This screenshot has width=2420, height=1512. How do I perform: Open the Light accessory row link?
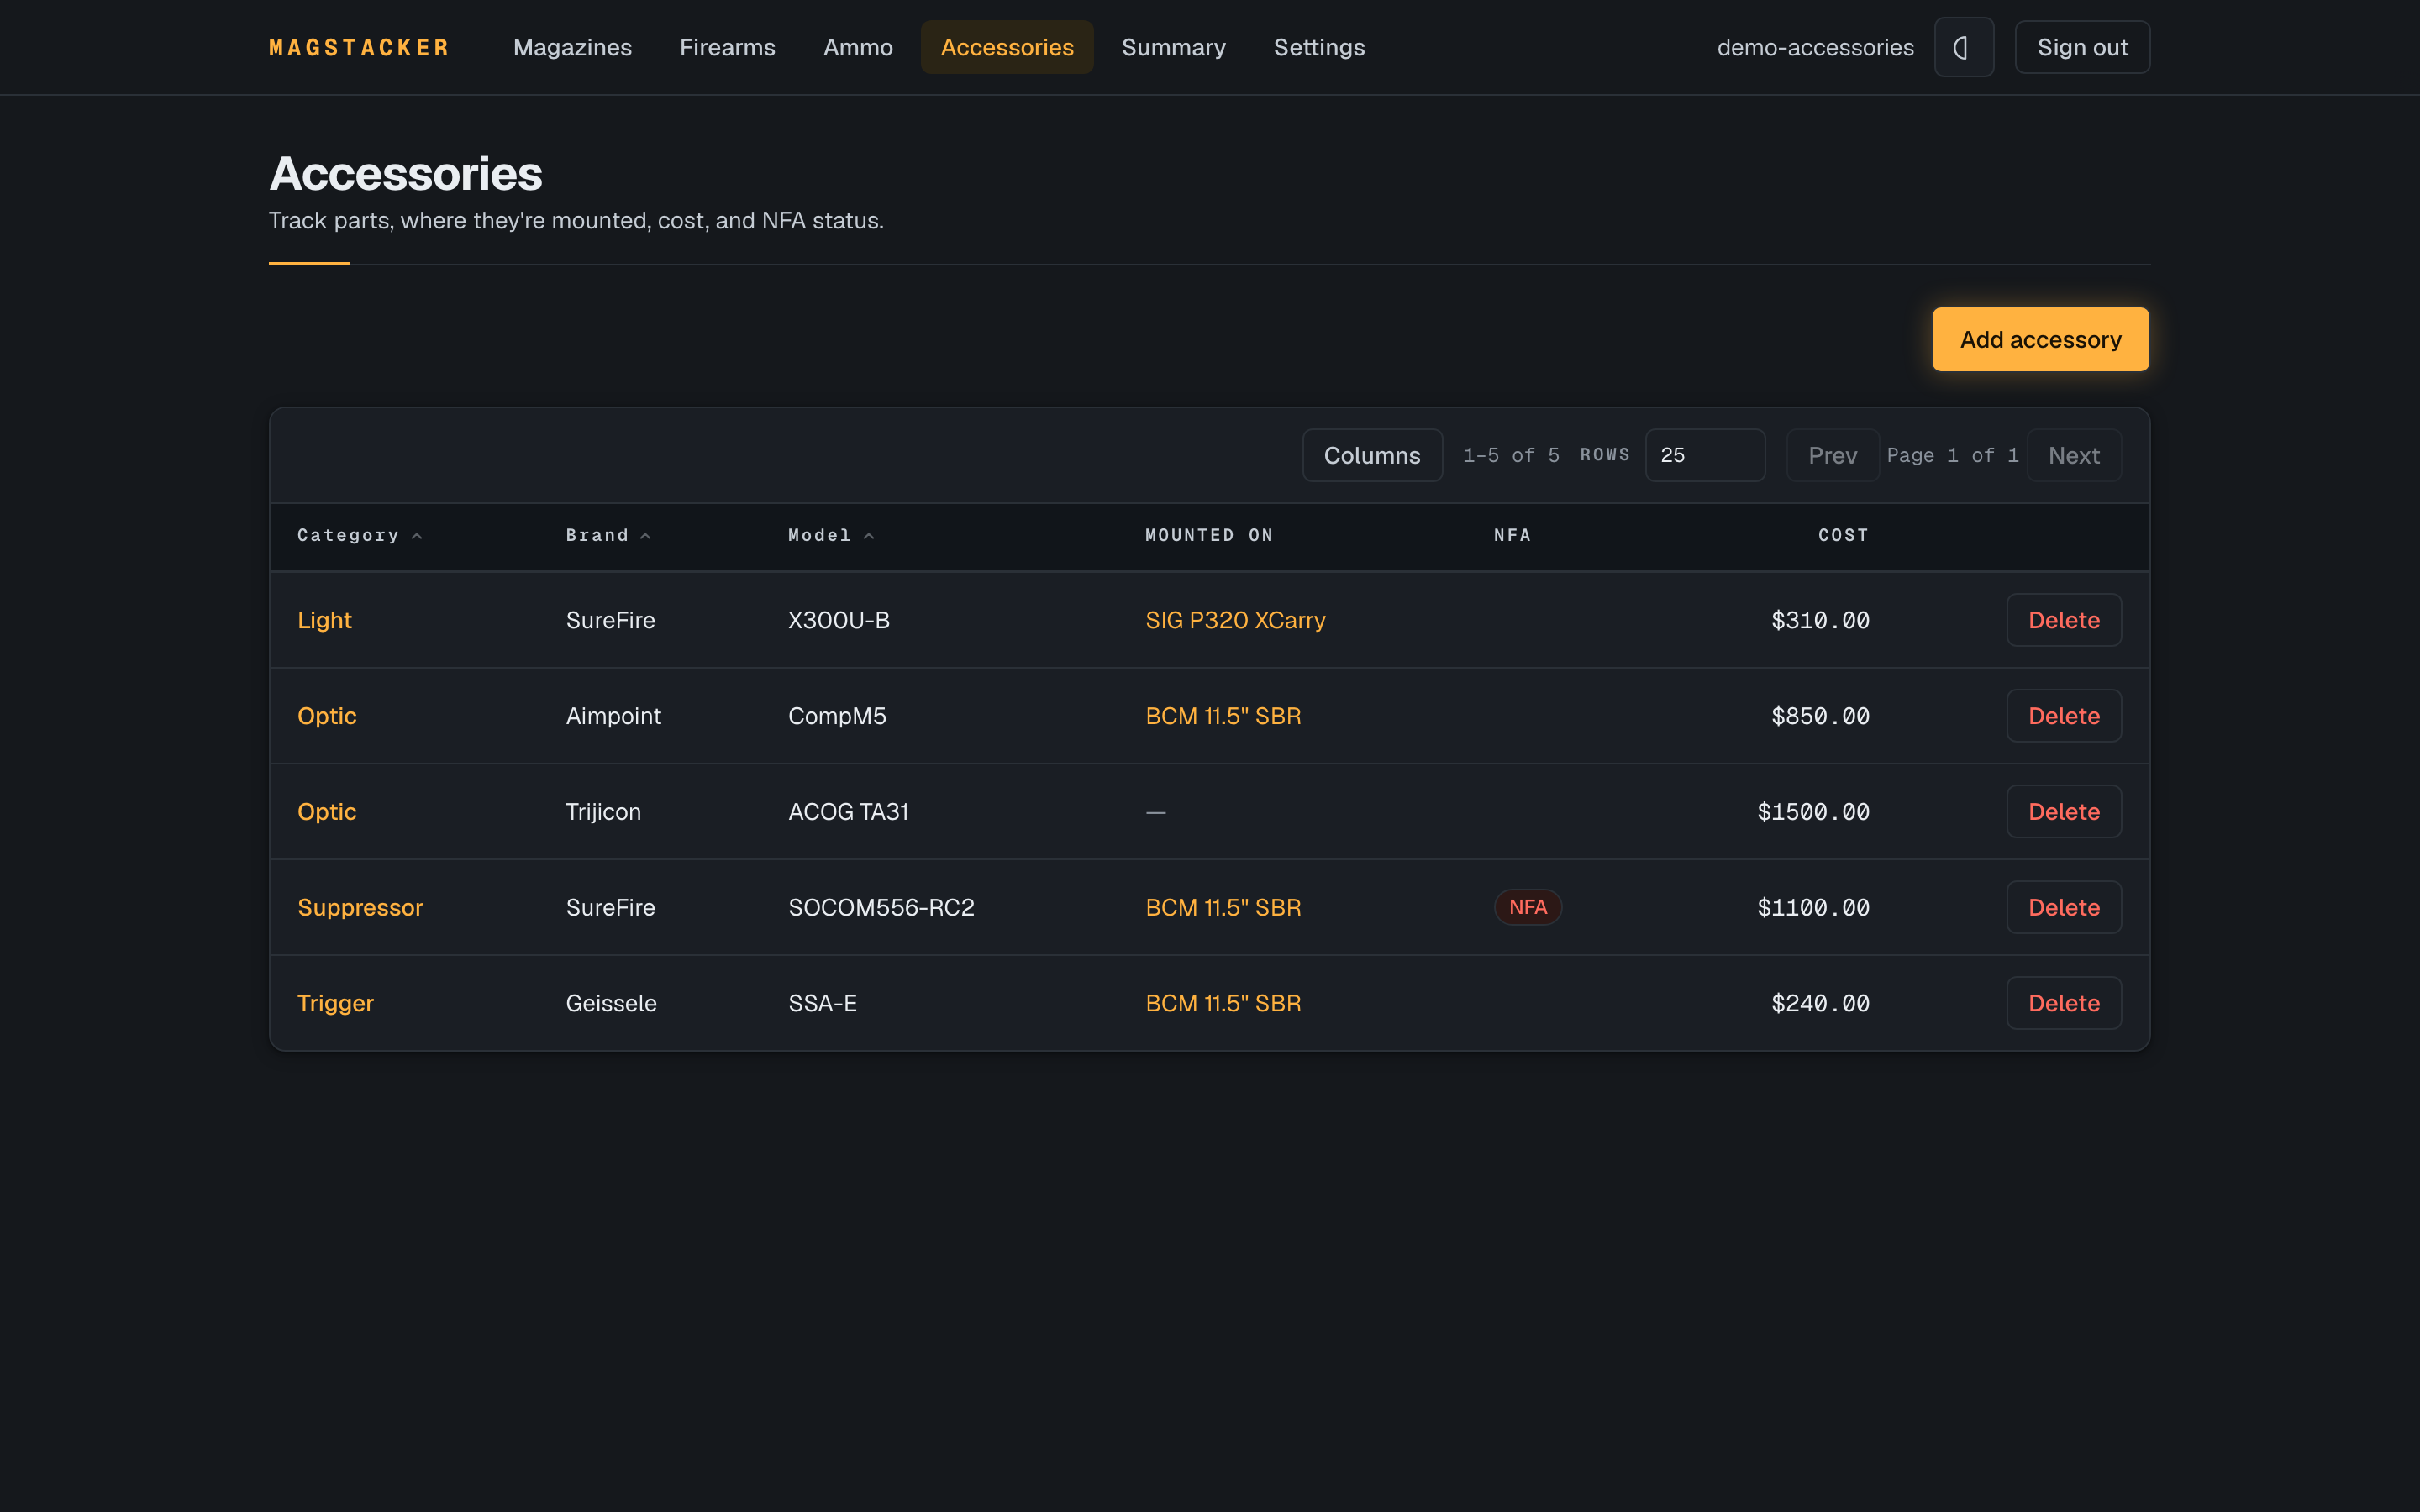(324, 620)
